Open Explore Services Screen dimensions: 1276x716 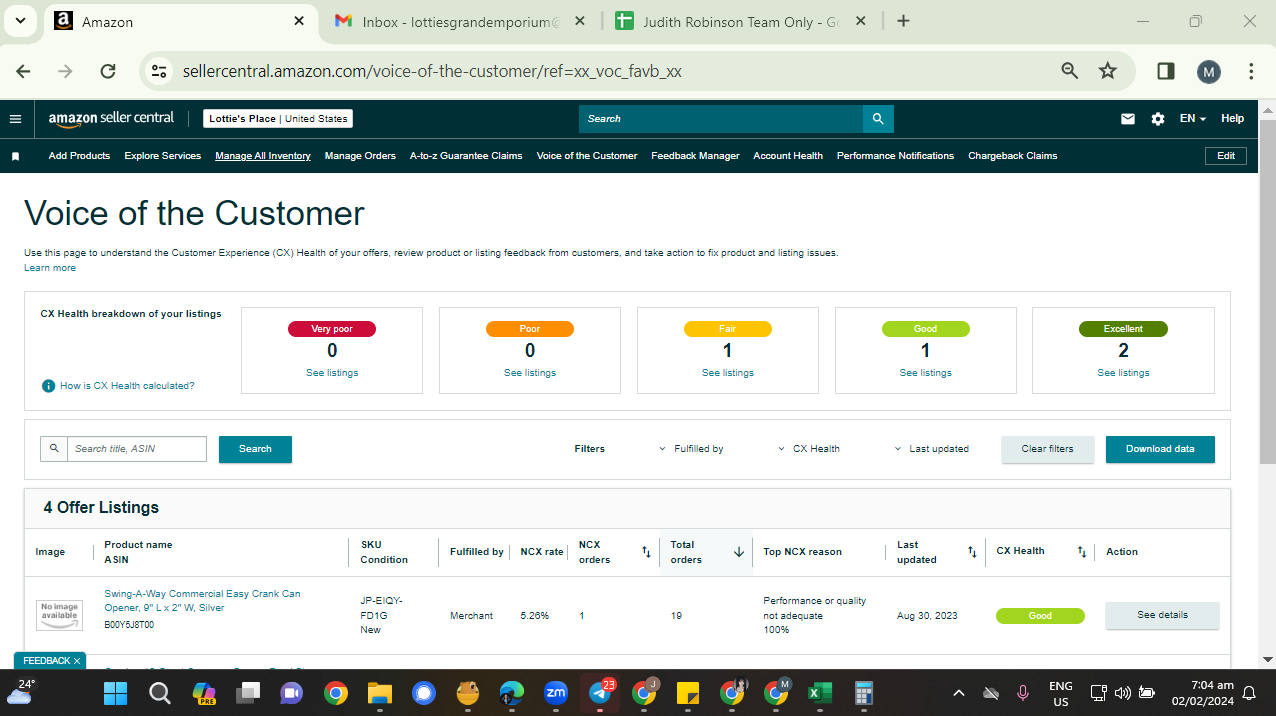click(x=162, y=156)
